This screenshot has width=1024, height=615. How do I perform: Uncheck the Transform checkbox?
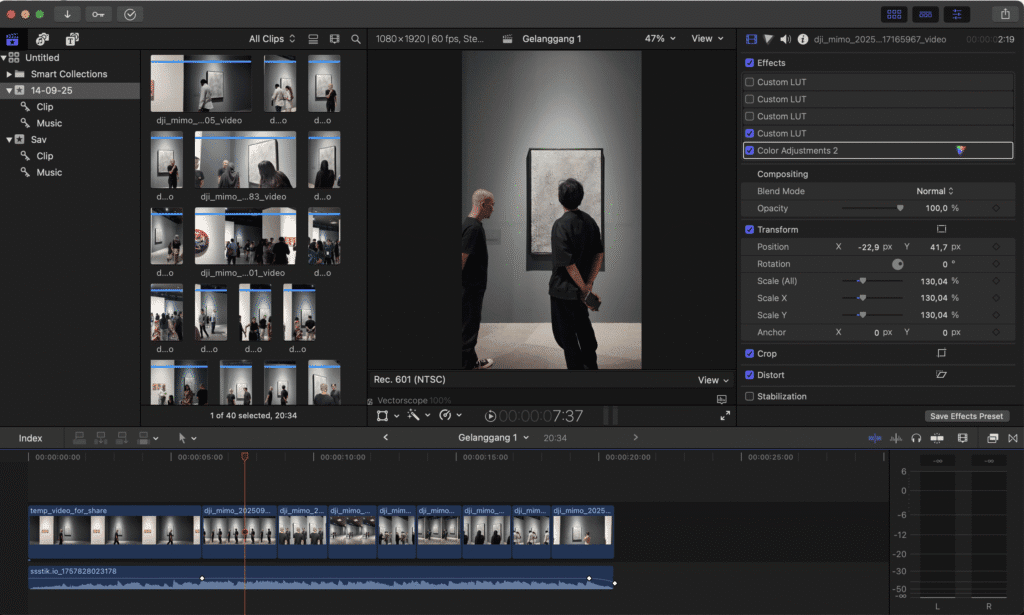pyautogui.click(x=750, y=229)
